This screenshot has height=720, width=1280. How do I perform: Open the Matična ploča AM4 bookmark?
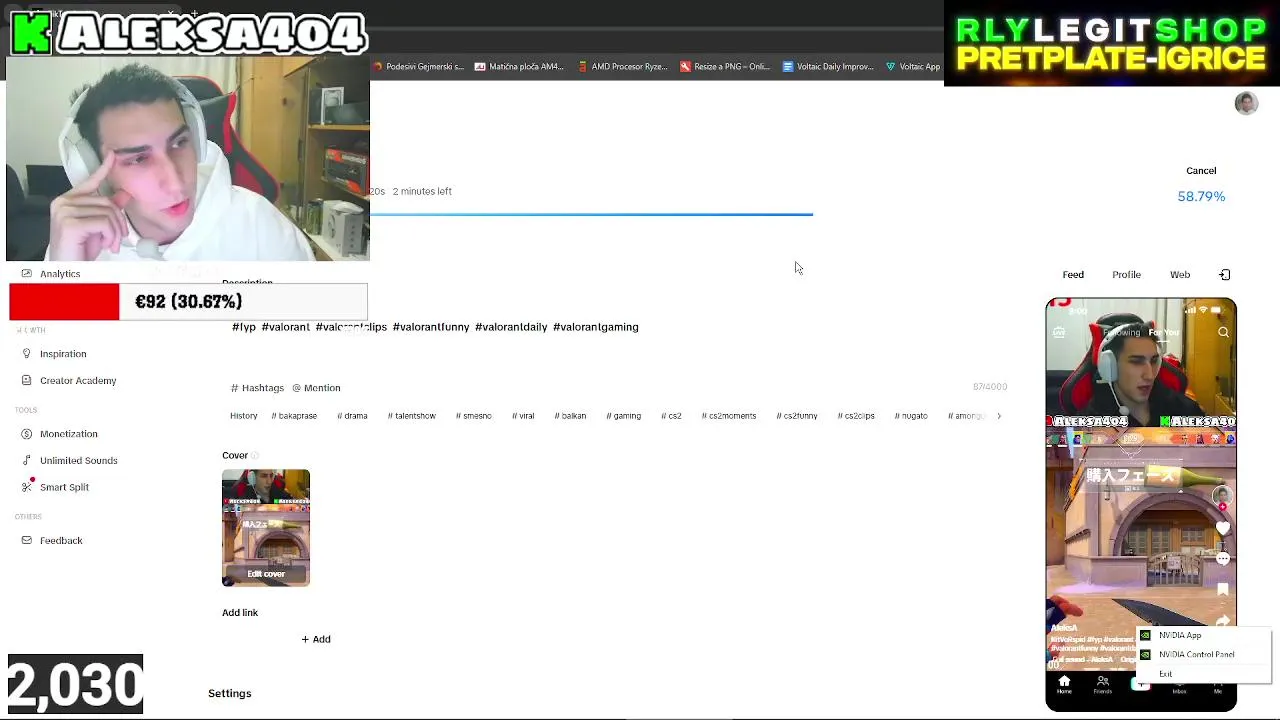[519, 67]
